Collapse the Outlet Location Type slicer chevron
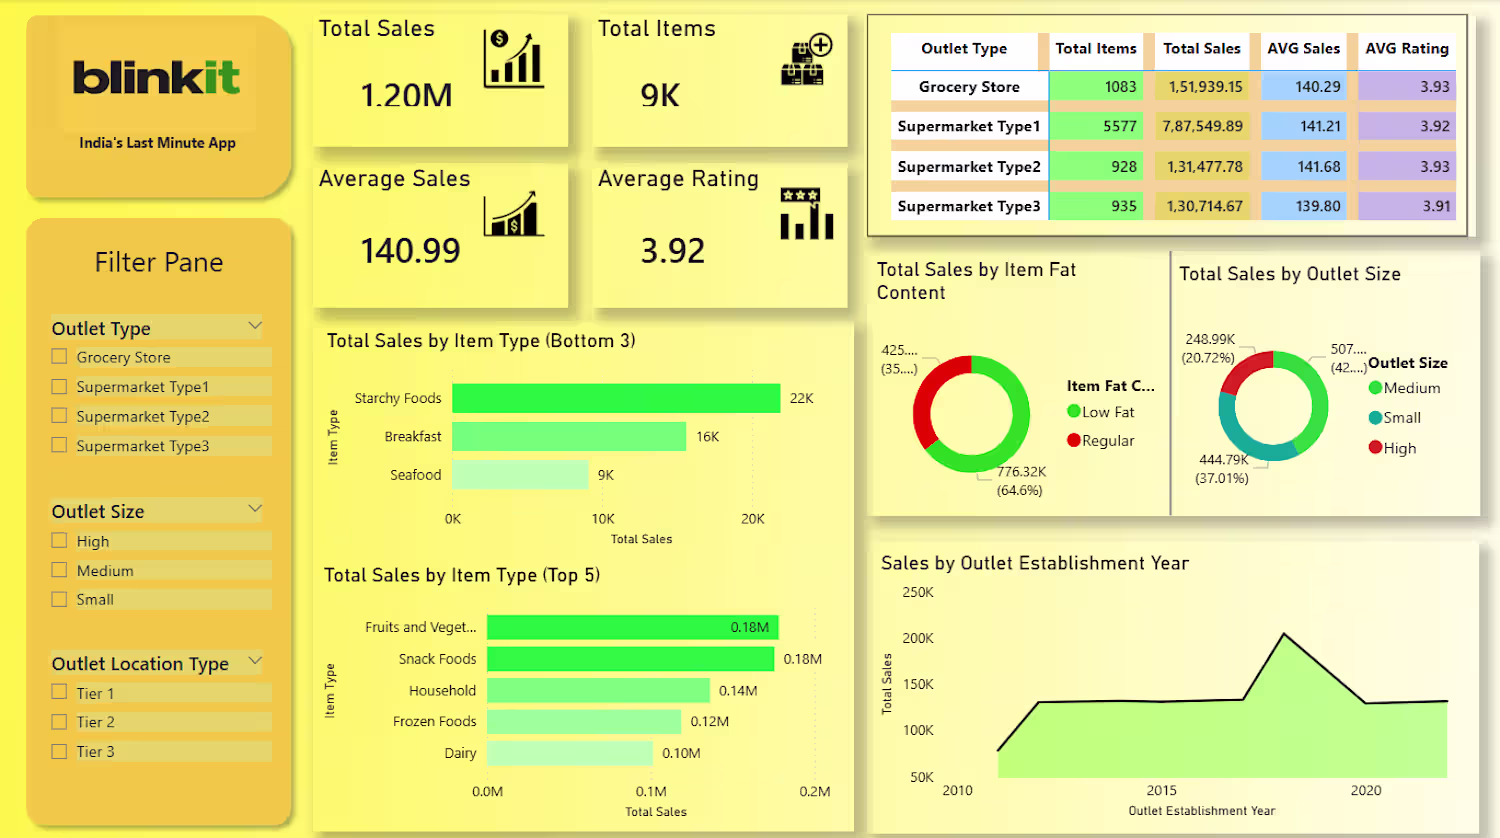The image size is (1500, 838). coord(255,661)
